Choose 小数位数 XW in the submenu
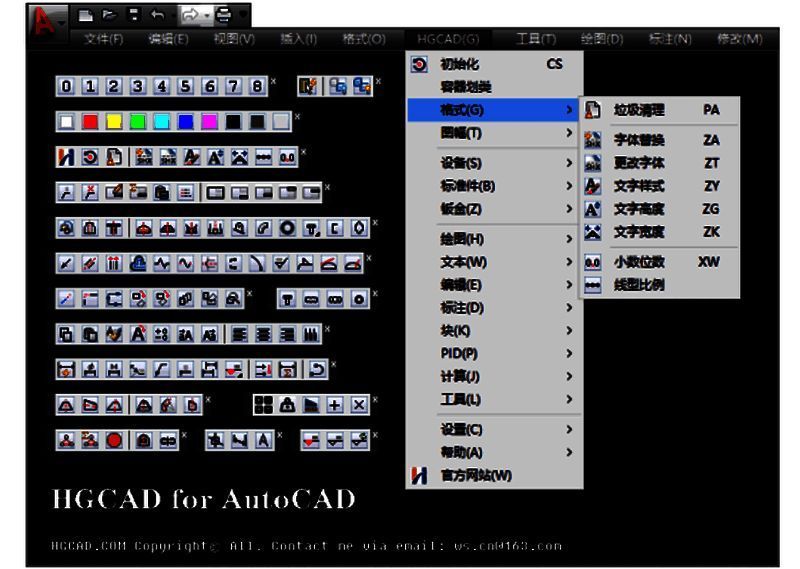This screenshot has width=800, height=569. pyautogui.click(x=659, y=262)
